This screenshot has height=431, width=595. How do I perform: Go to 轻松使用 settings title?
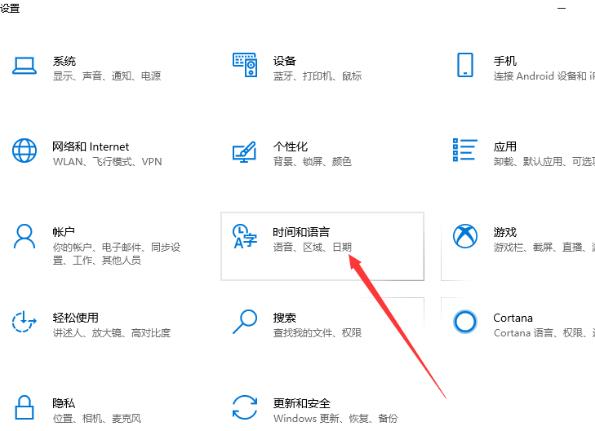click(x=76, y=318)
